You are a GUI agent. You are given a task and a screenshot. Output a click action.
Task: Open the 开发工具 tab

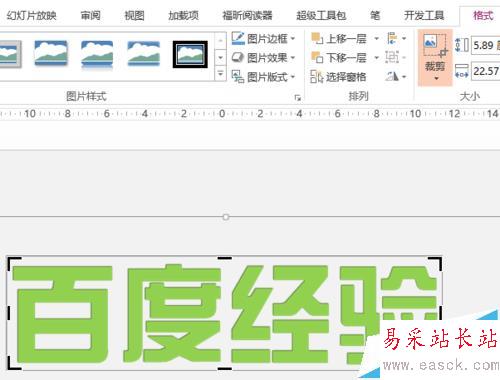pos(424,15)
